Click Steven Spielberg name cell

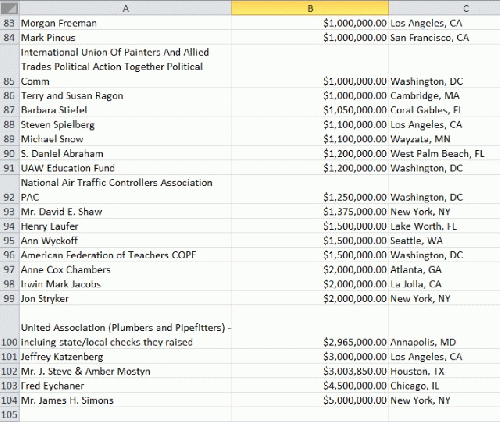pyautogui.click(x=126, y=125)
